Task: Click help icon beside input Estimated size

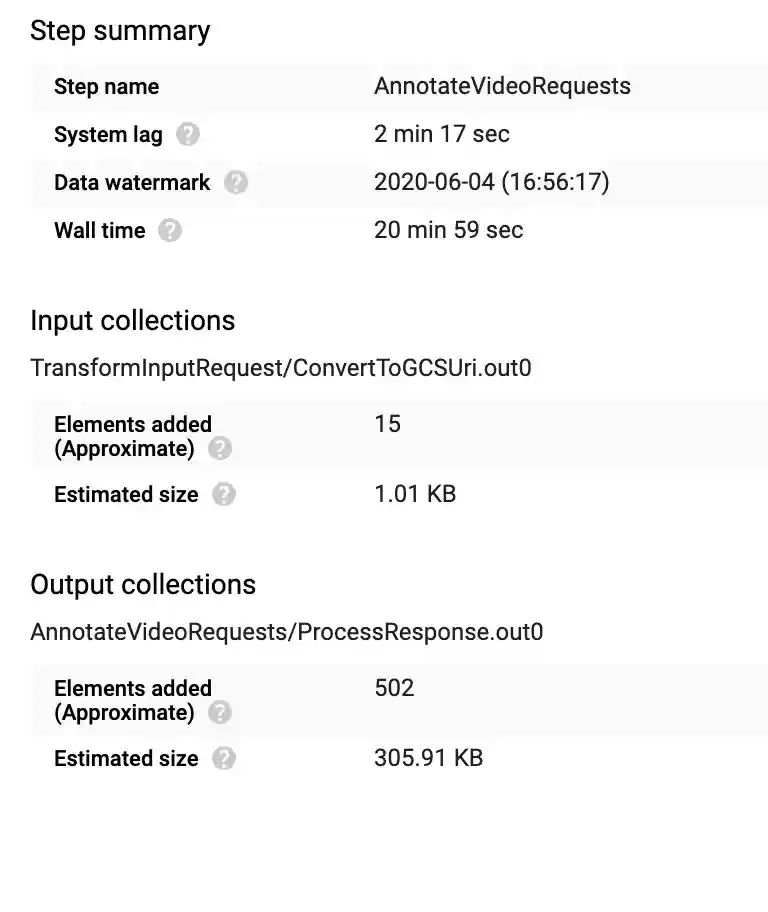Action: 224,495
